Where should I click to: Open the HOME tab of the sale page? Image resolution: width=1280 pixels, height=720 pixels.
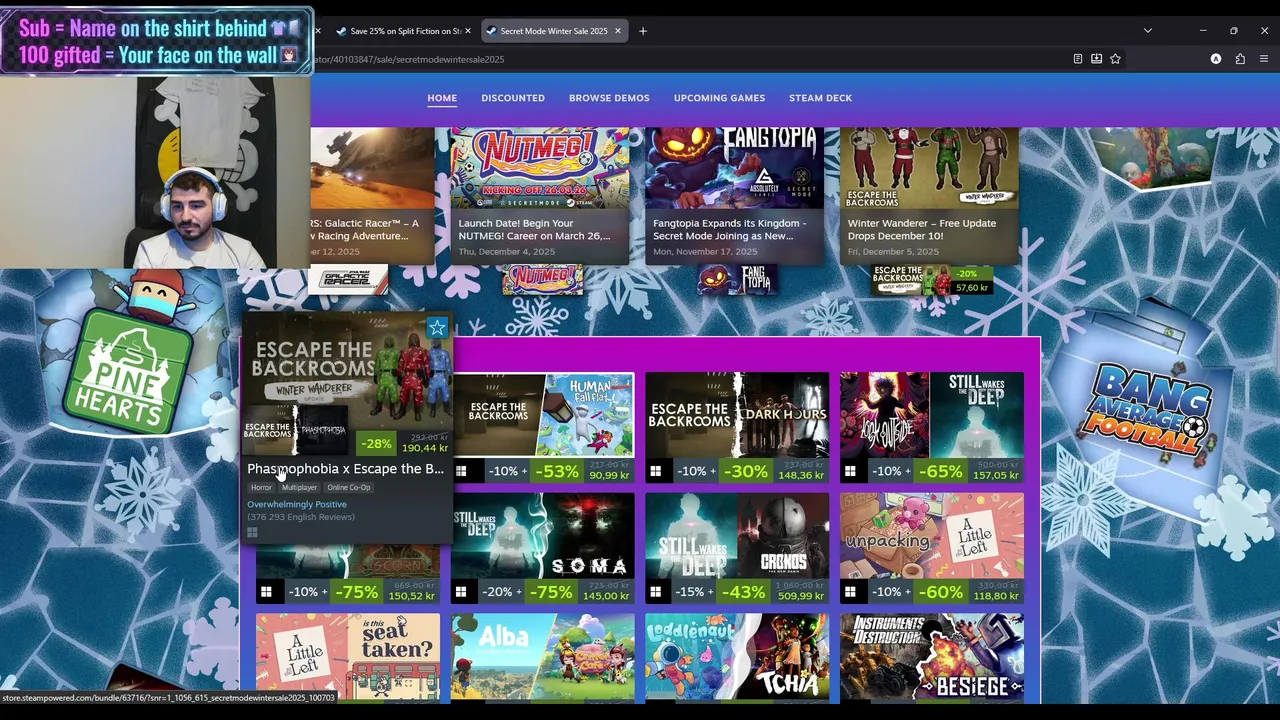click(x=442, y=98)
